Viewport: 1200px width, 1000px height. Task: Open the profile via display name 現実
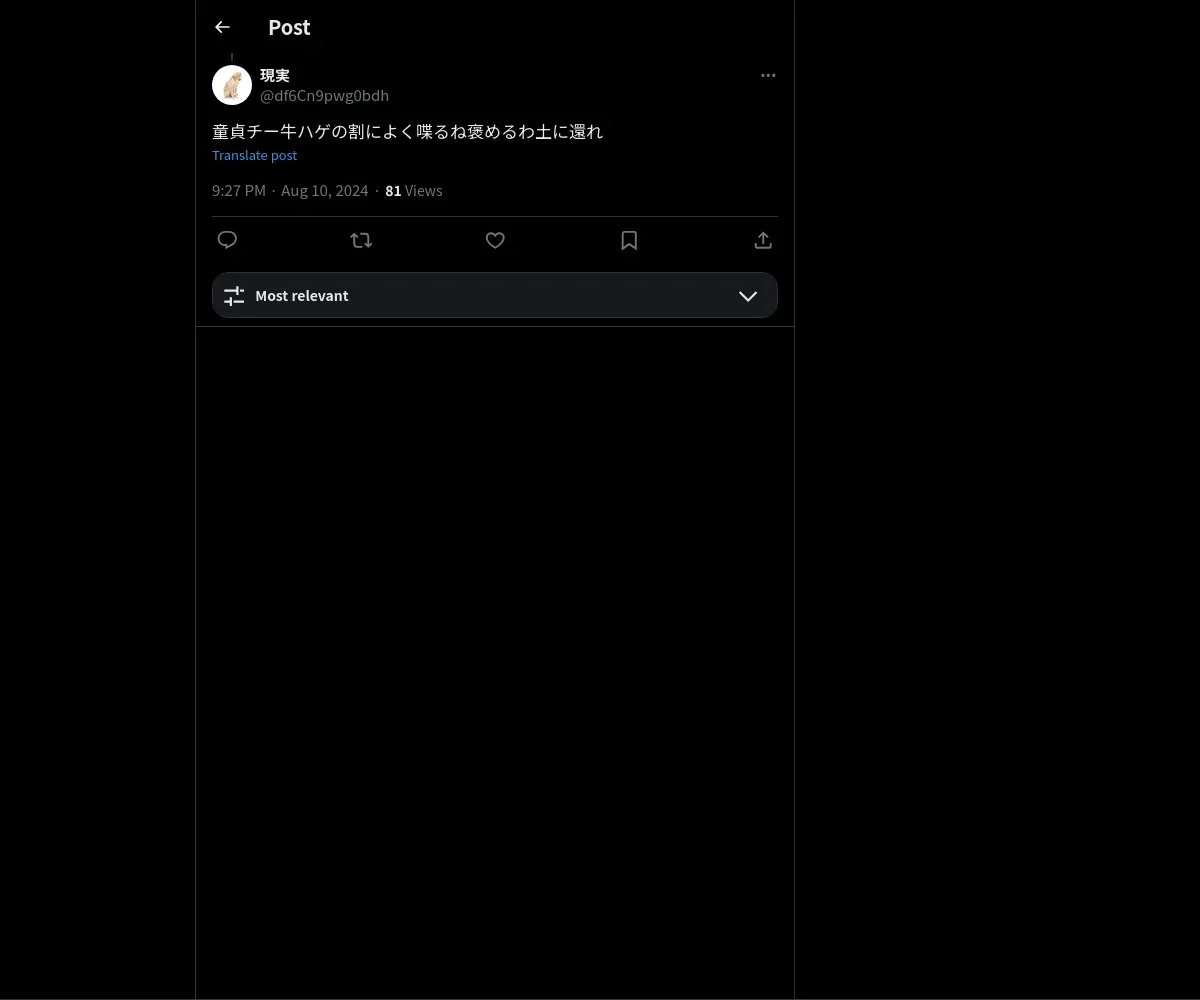coord(275,75)
